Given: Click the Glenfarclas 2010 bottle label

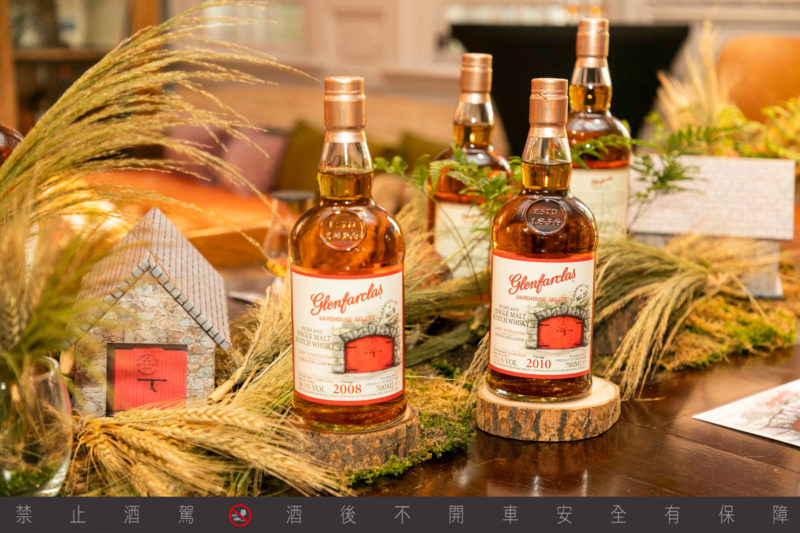Looking at the screenshot, I should tap(541, 315).
